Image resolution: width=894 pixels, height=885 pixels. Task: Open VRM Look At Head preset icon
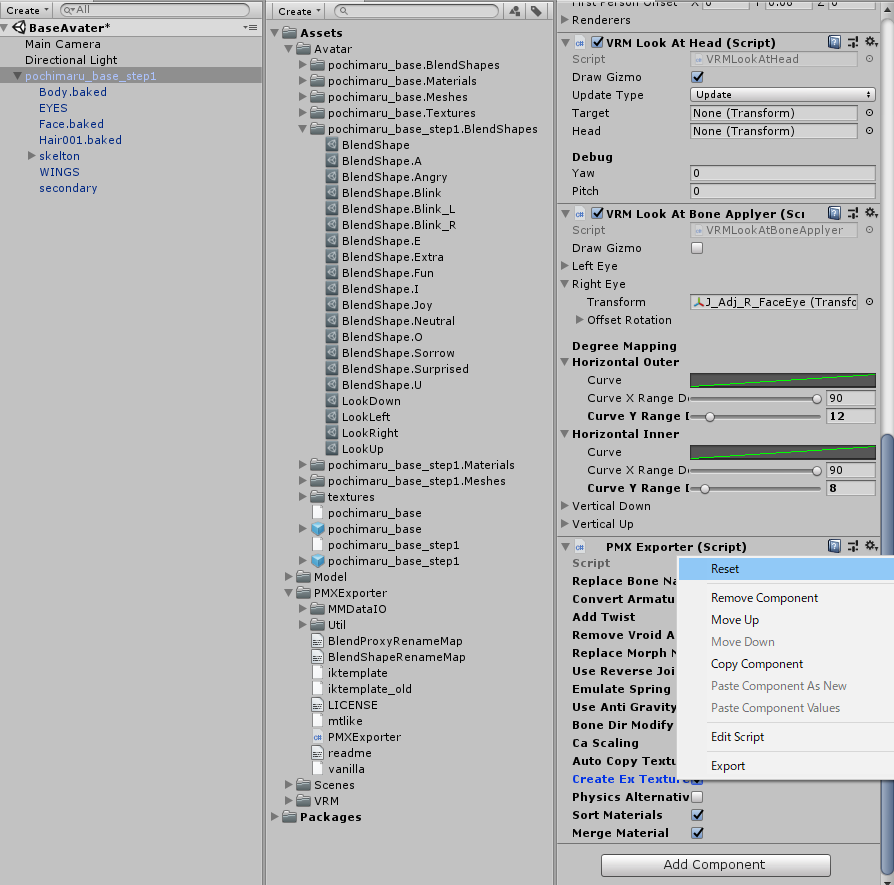(853, 42)
